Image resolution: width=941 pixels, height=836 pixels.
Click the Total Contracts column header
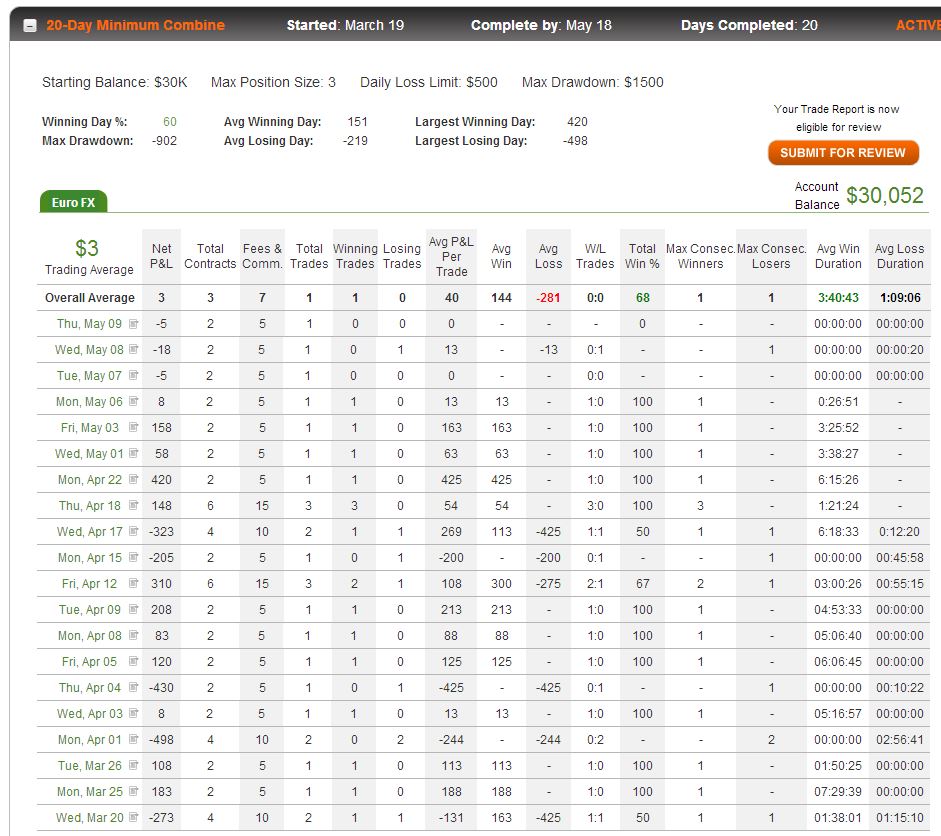tap(210, 256)
